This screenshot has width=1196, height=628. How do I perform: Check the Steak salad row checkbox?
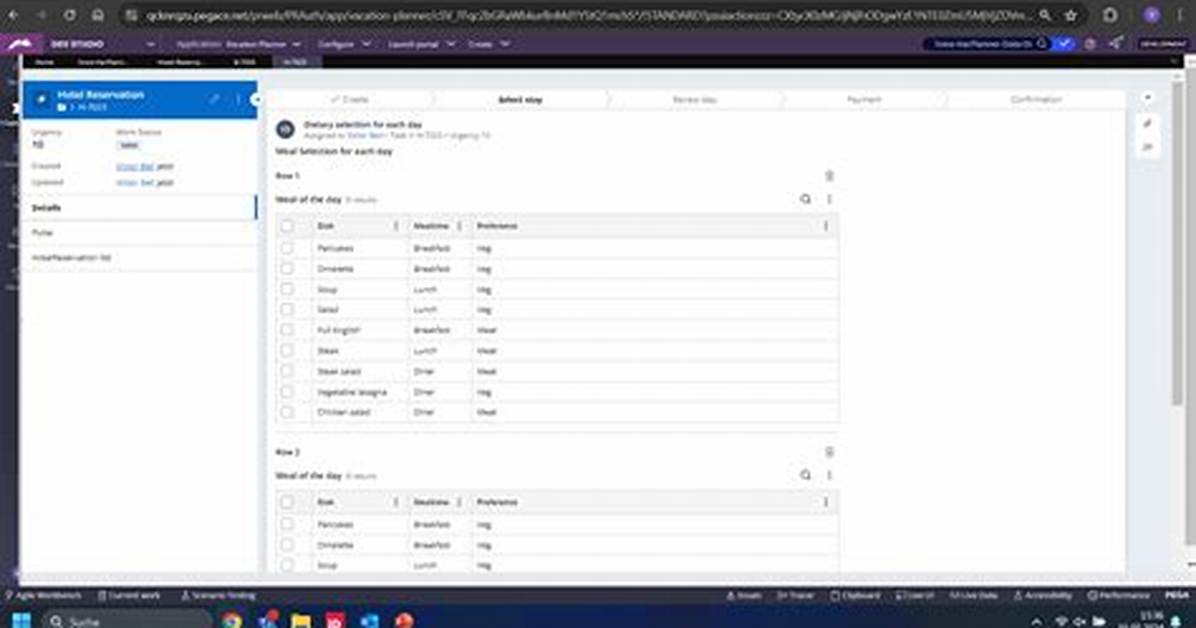[x=287, y=371]
